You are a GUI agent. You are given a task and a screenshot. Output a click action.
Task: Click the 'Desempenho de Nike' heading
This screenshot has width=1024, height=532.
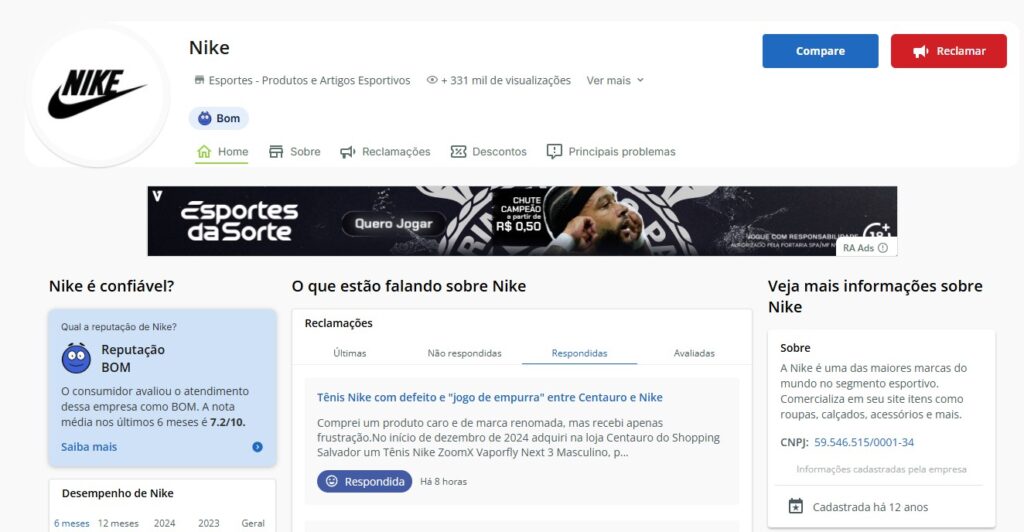tap(118, 493)
